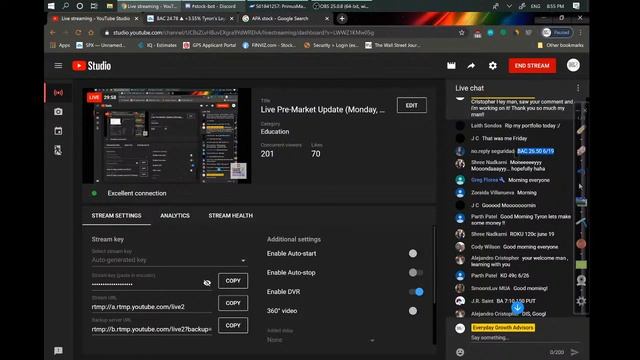Screen dimensions: 640x360
Task: Click the clapperboard highlight icon in header
Action: (x=451, y=66)
